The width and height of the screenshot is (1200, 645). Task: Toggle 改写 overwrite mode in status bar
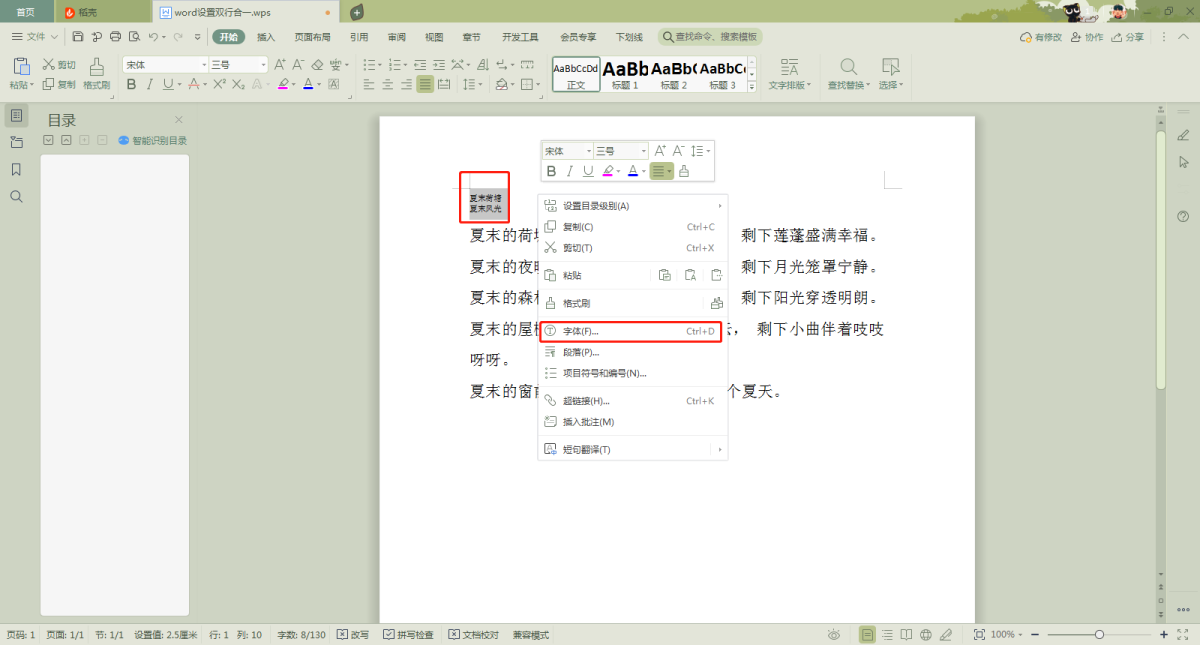pos(353,635)
